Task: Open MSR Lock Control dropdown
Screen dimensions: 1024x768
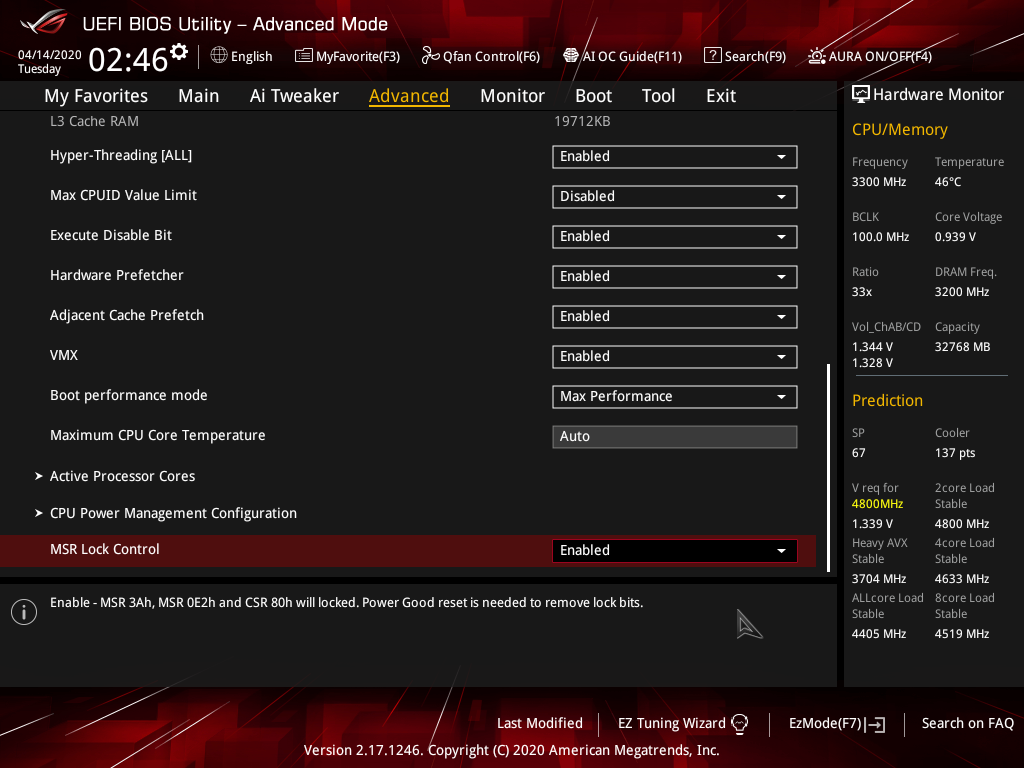Action: [675, 551]
